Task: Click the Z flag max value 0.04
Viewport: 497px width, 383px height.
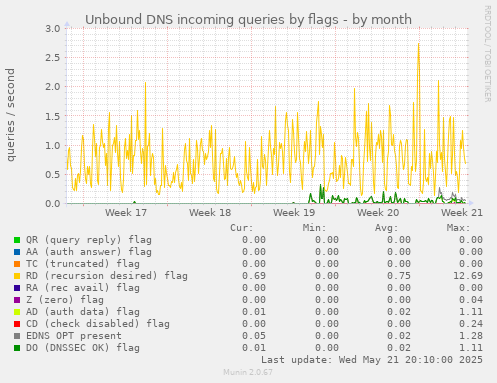Action: 471,300
